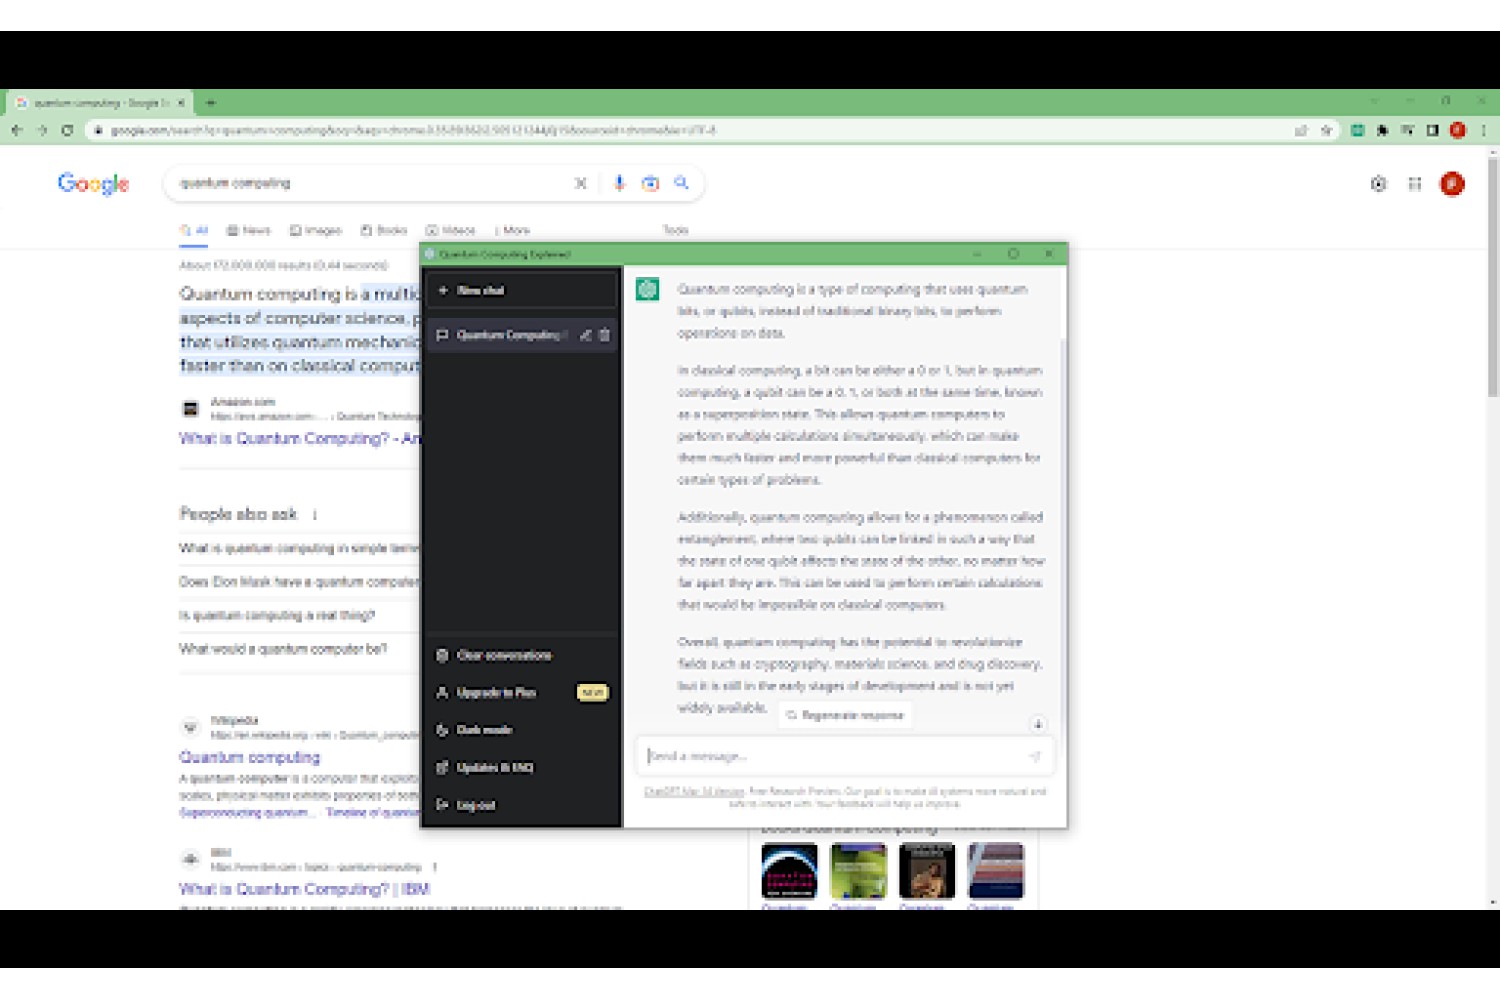Select the All search tab
Screen dimensions: 1500x1000
[x=194, y=230]
